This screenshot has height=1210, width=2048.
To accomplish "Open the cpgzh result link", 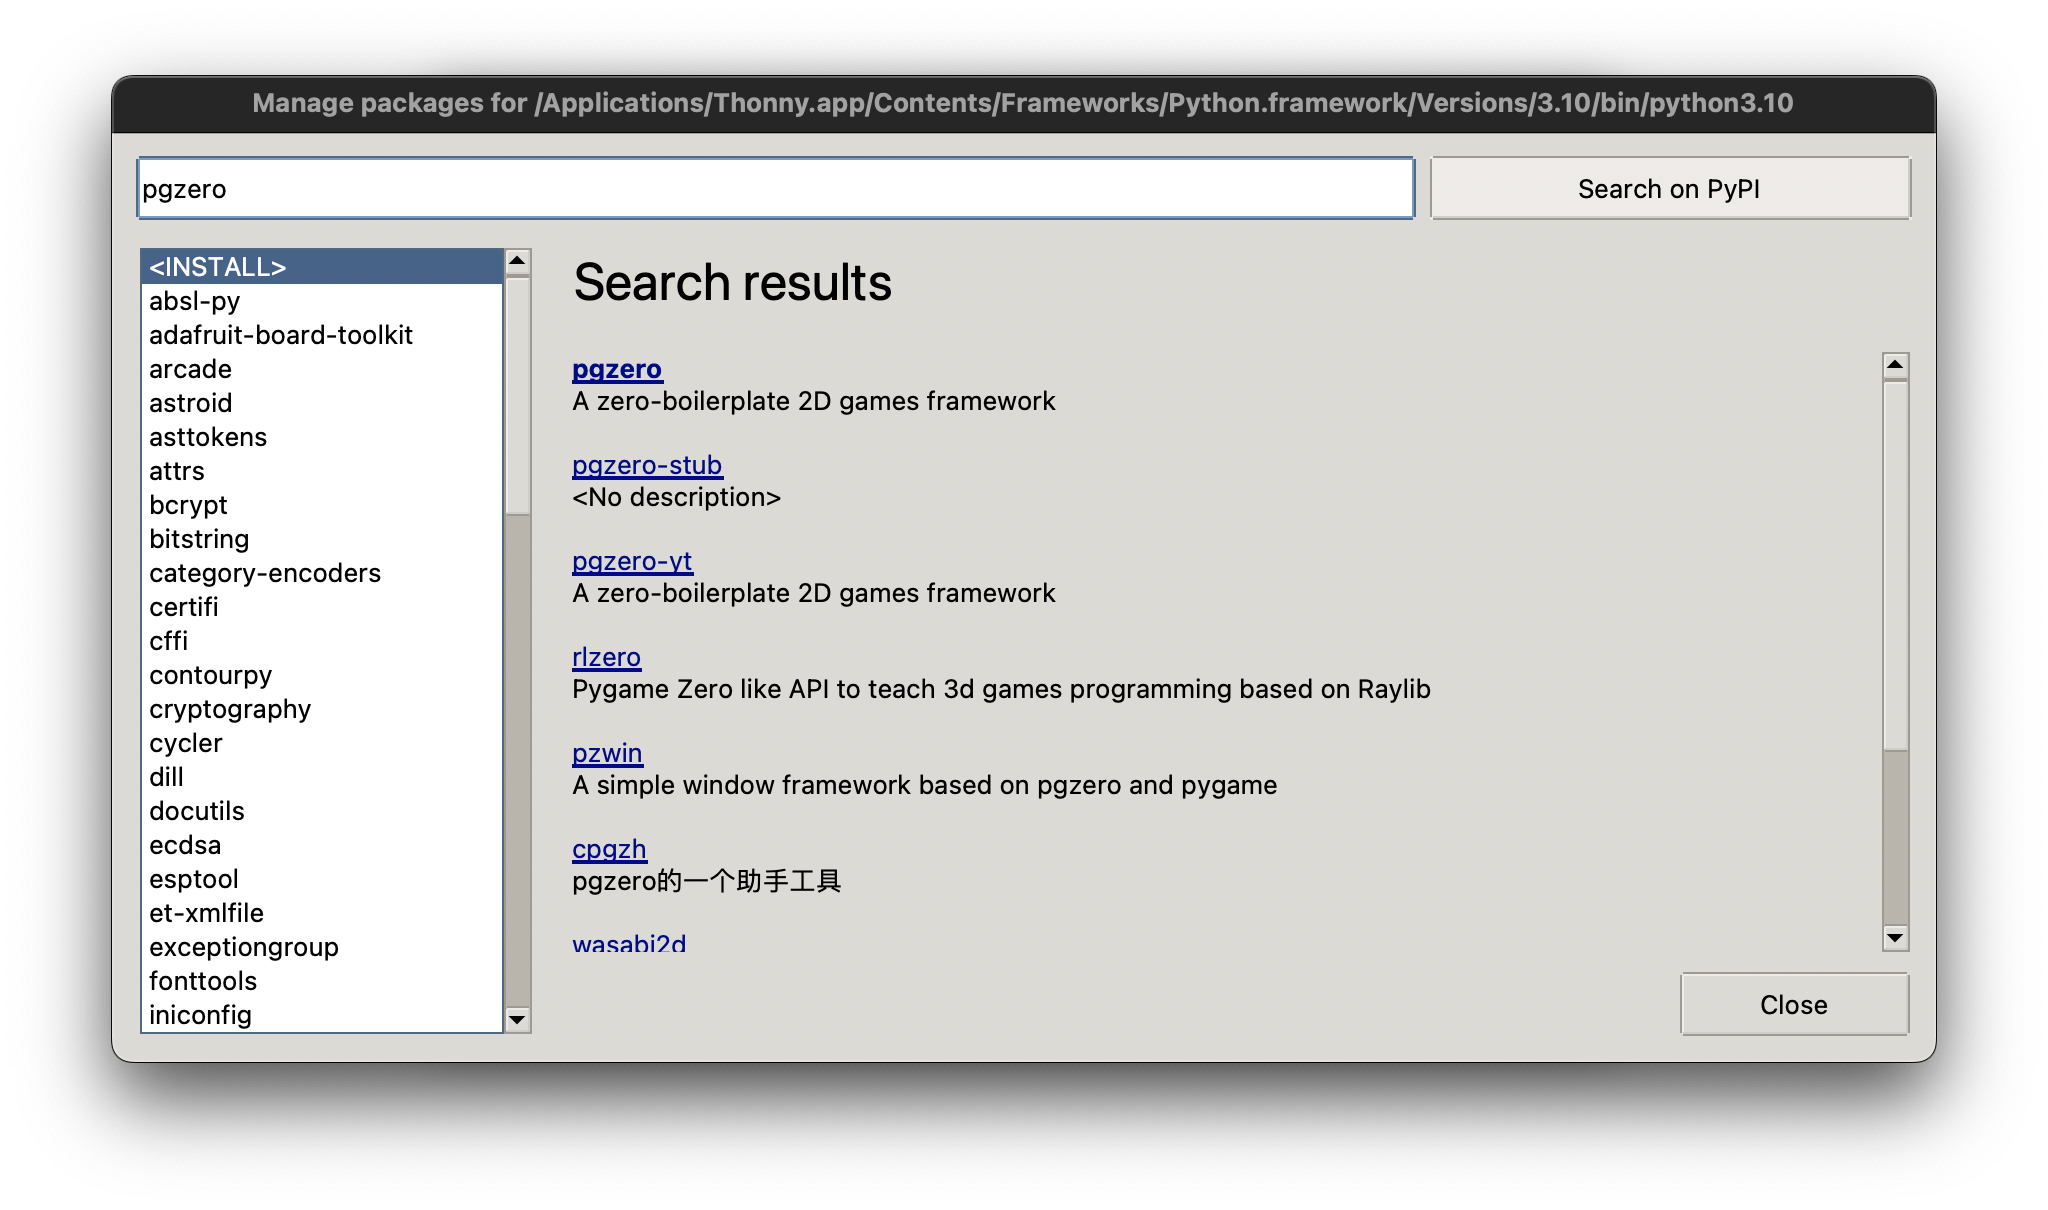I will click(x=609, y=849).
